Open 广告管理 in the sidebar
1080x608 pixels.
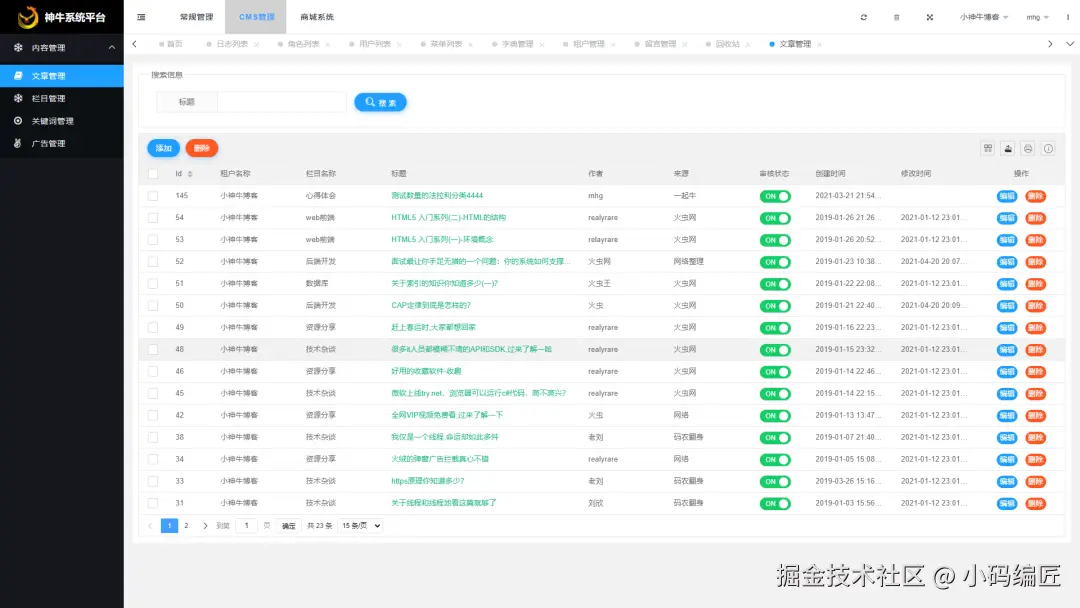(62, 144)
